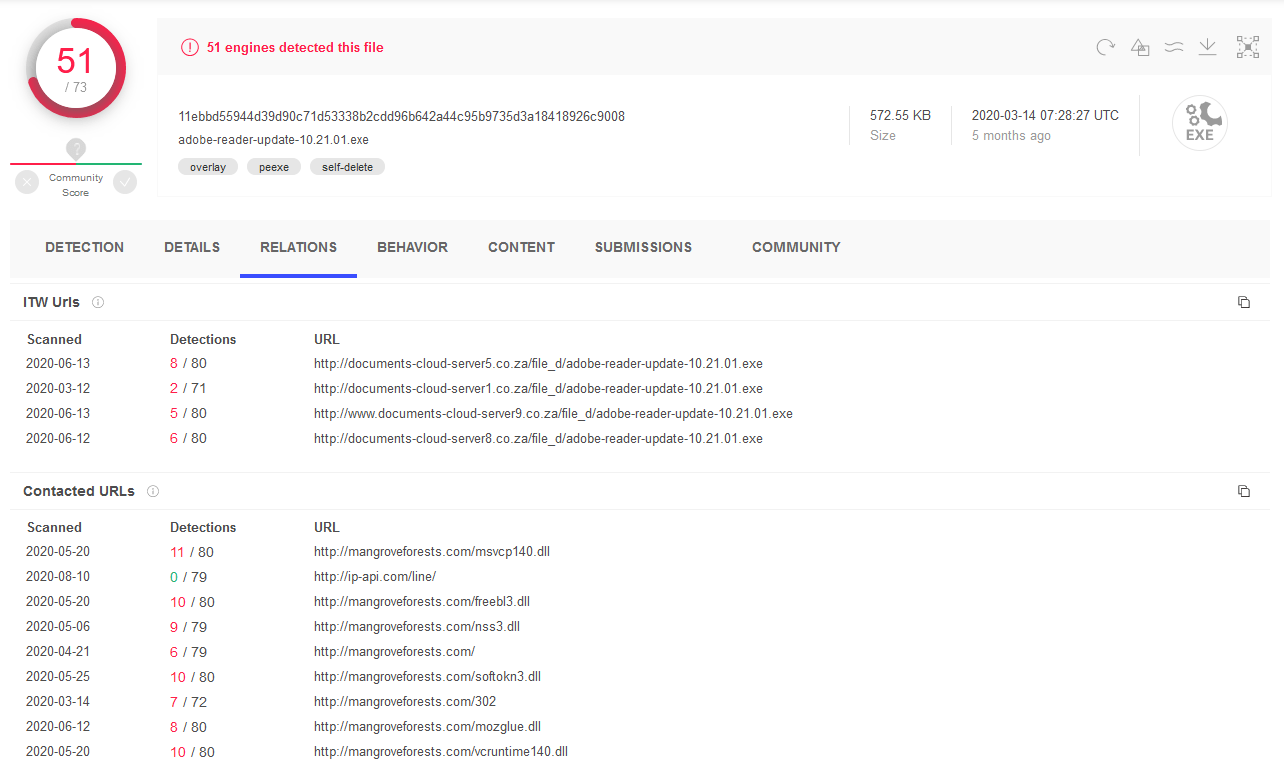Click '51 engines detected this file' message
Image resolution: width=1284 pixels, height=771 pixels.
pyautogui.click(x=295, y=47)
